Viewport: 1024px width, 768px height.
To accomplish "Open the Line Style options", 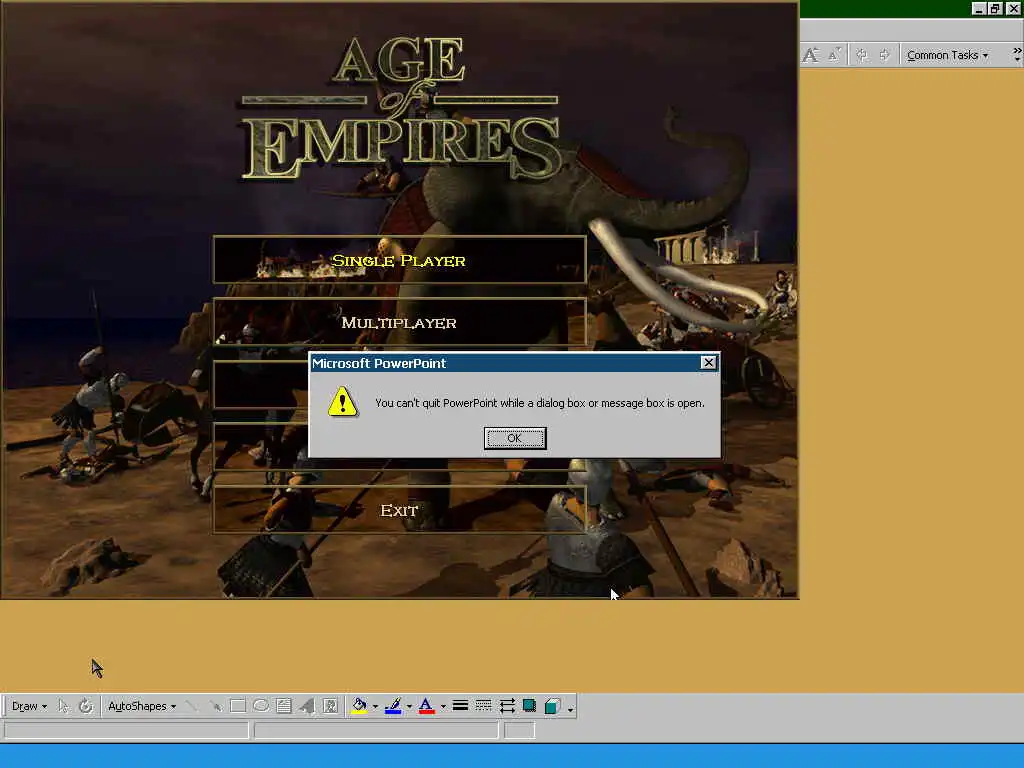I will point(460,706).
